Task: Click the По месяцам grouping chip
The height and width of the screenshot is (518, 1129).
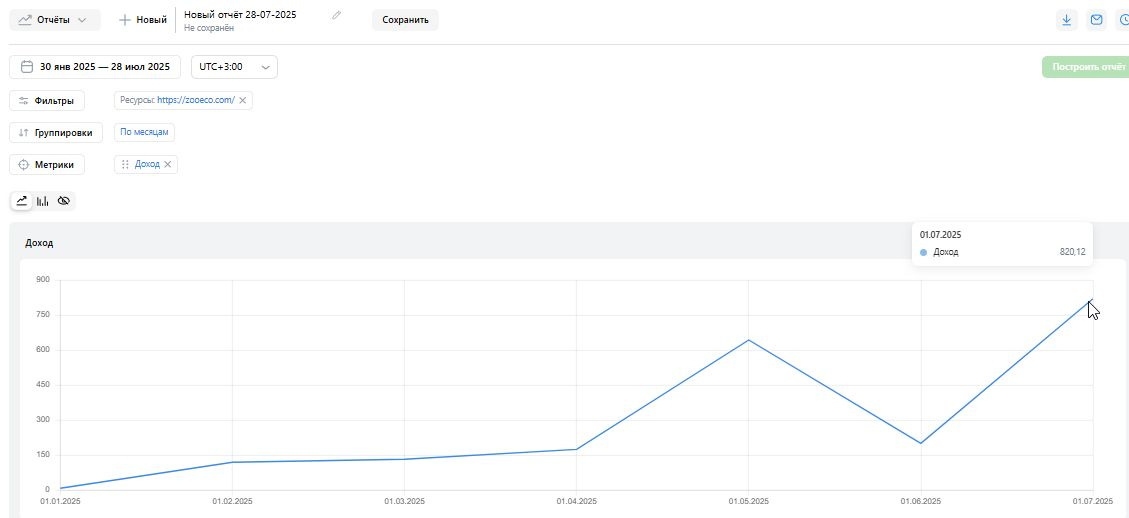Action: [144, 132]
